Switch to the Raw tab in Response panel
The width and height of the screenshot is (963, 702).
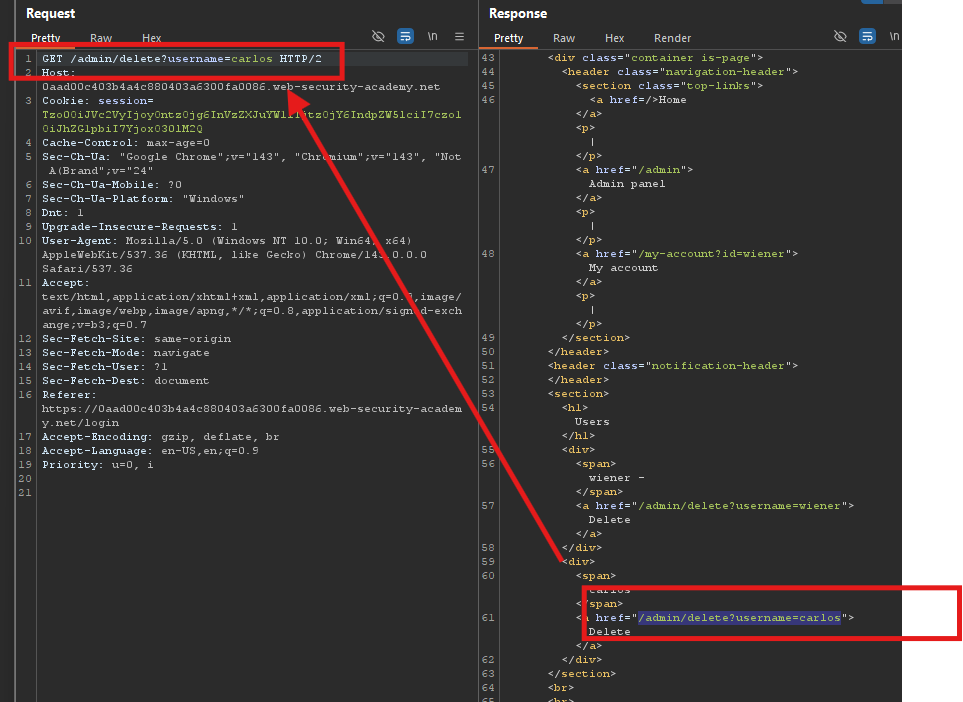564,38
